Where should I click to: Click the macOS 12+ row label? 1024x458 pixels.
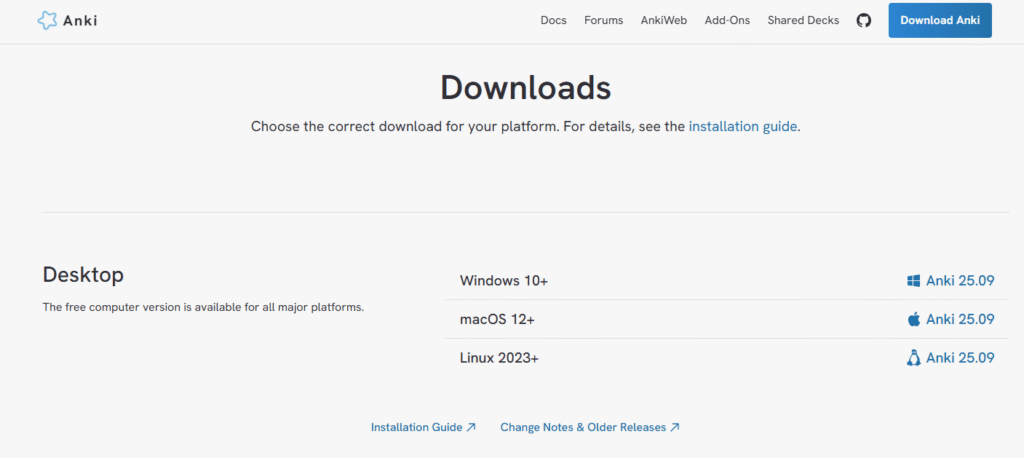(x=497, y=319)
